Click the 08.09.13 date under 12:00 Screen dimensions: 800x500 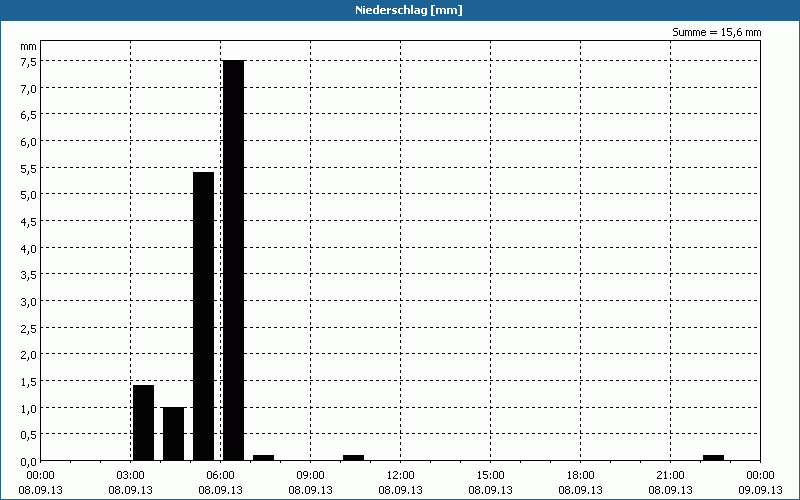(401, 490)
